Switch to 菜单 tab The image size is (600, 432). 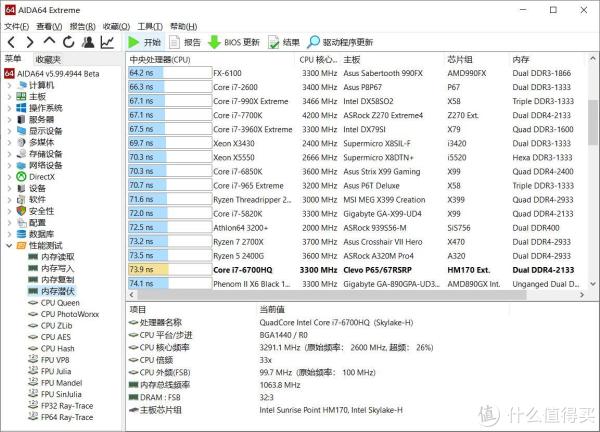[13, 59]
